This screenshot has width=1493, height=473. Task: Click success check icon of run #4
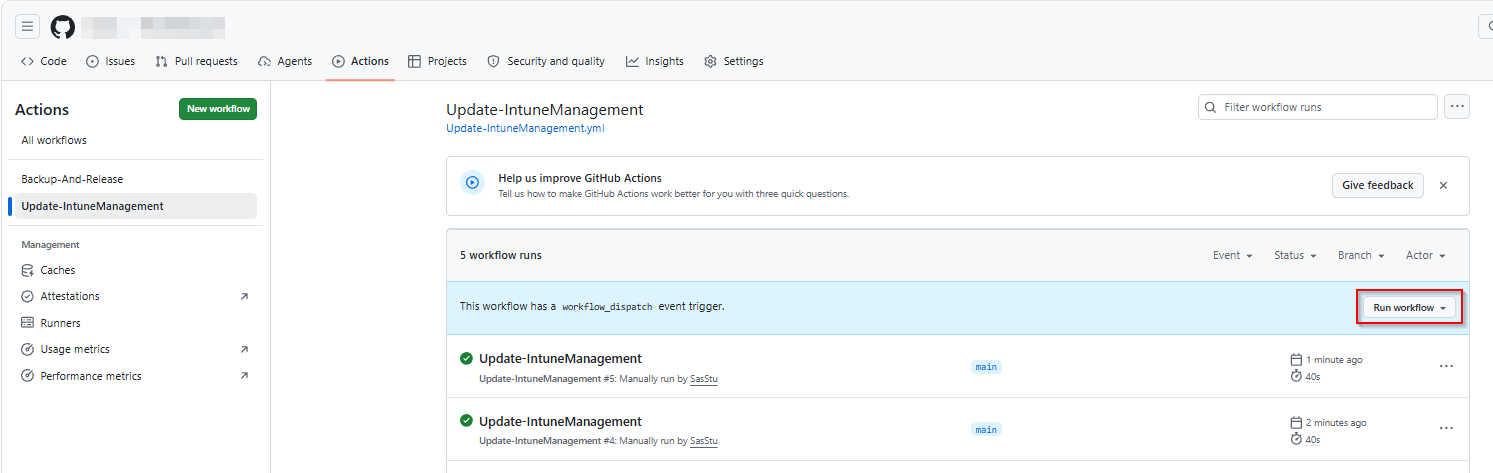(x=466, y=421)
